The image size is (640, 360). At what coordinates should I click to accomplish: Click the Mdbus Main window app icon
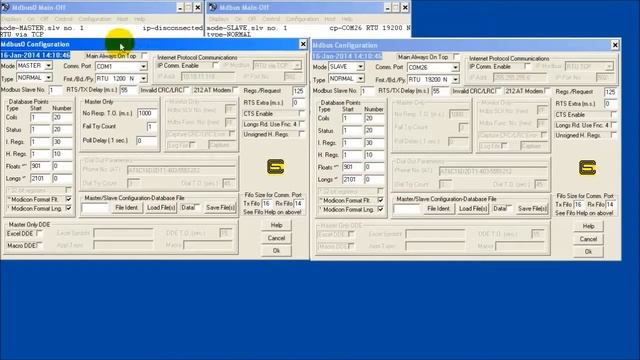pos(212,7)
